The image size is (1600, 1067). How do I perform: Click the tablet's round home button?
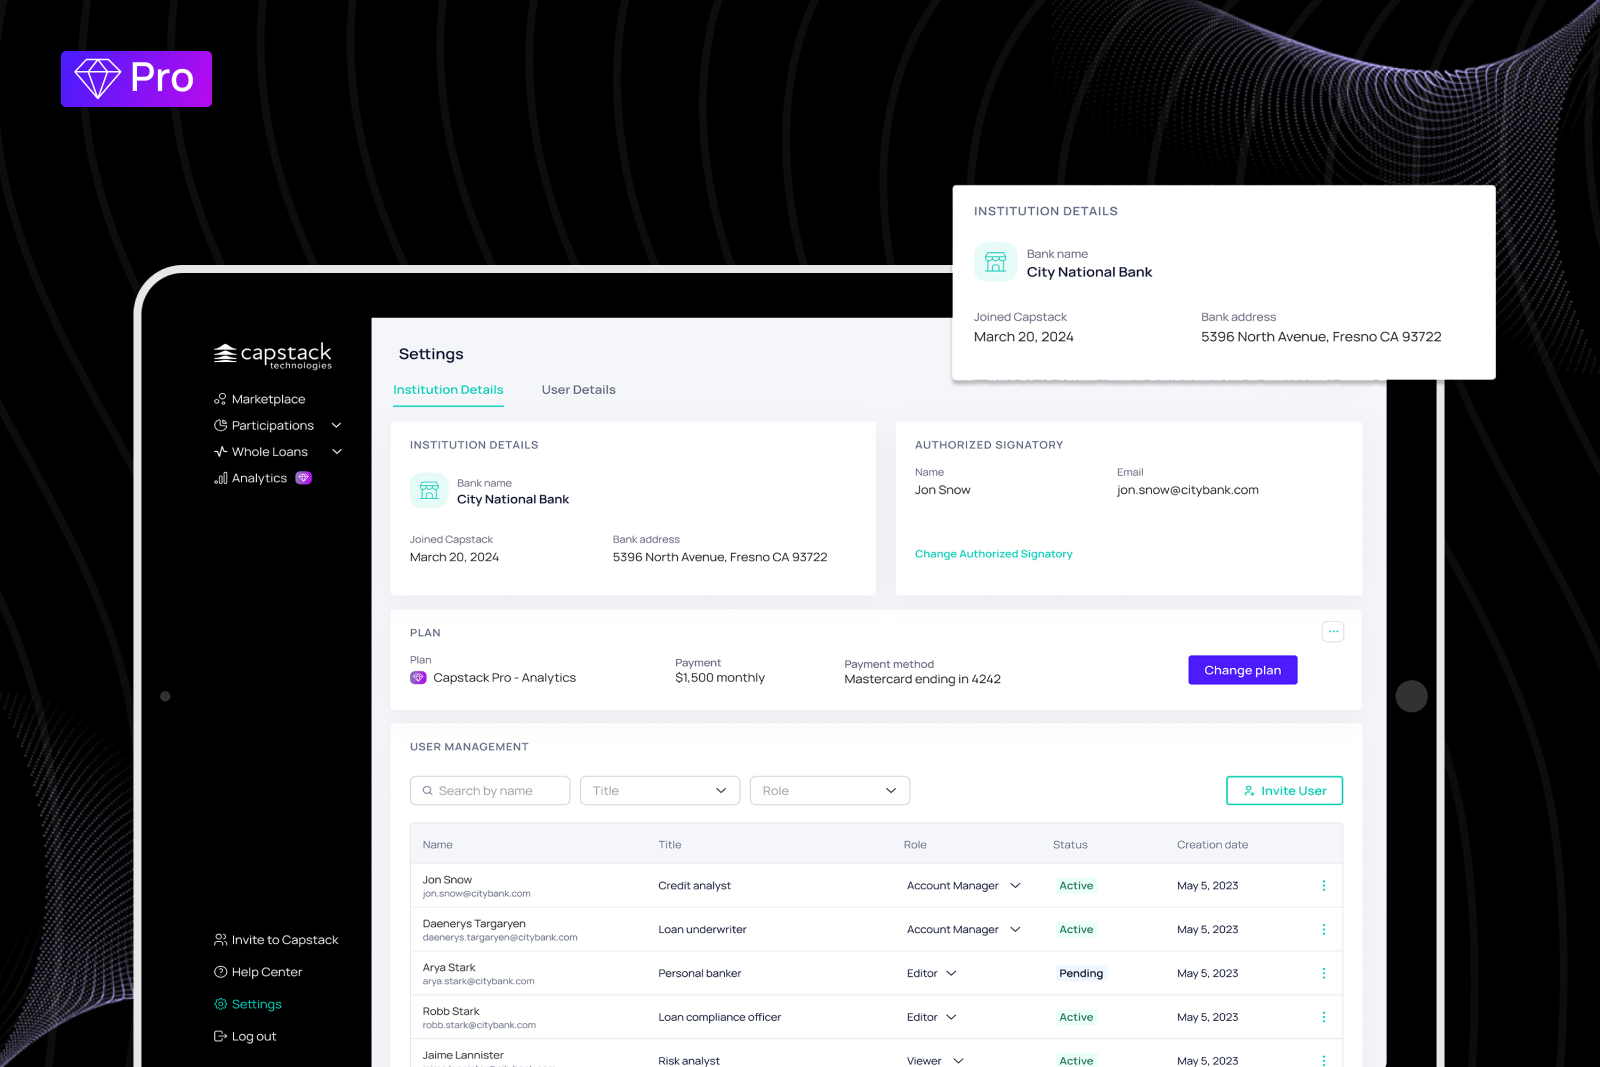[1411, 696]
